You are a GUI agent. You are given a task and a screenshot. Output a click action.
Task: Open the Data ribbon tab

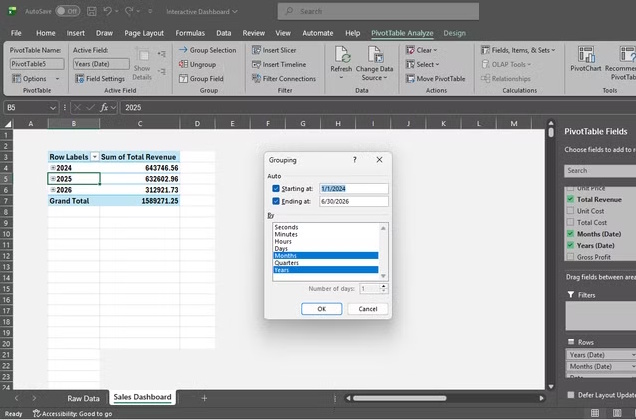point(223,33)
